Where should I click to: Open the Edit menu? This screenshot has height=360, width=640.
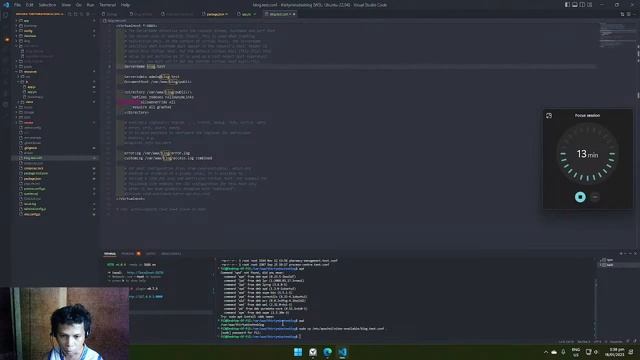coord(29,5)
